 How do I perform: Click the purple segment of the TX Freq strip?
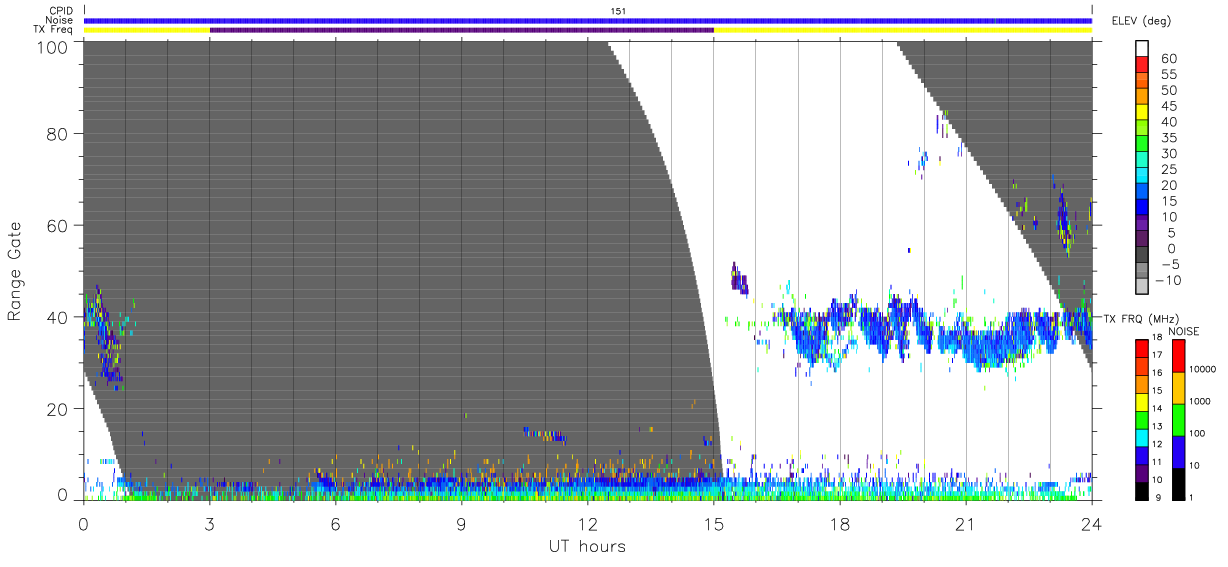pyautogui.click(x=462, y=30)
